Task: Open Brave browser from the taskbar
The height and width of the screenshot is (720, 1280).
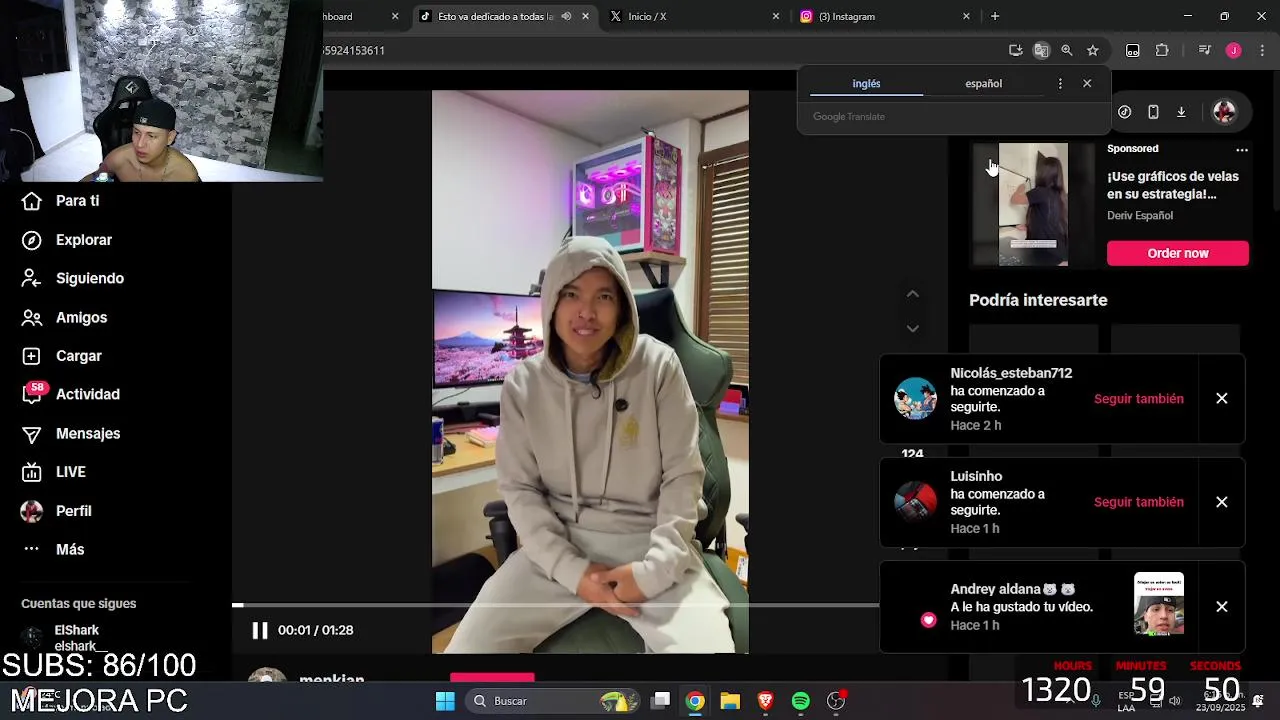Action: coord(765,701)
